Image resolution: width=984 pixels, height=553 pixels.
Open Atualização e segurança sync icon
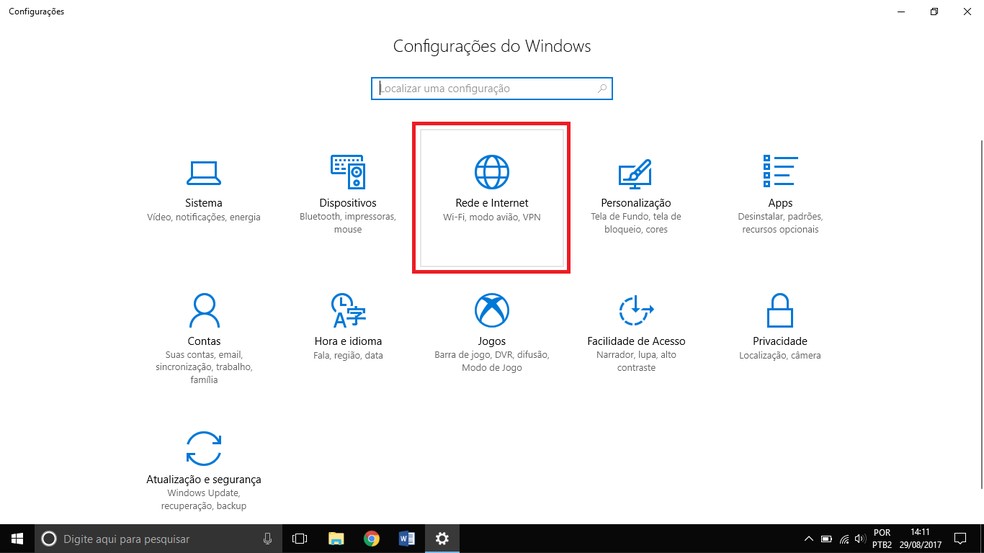(x=204, y=448)
